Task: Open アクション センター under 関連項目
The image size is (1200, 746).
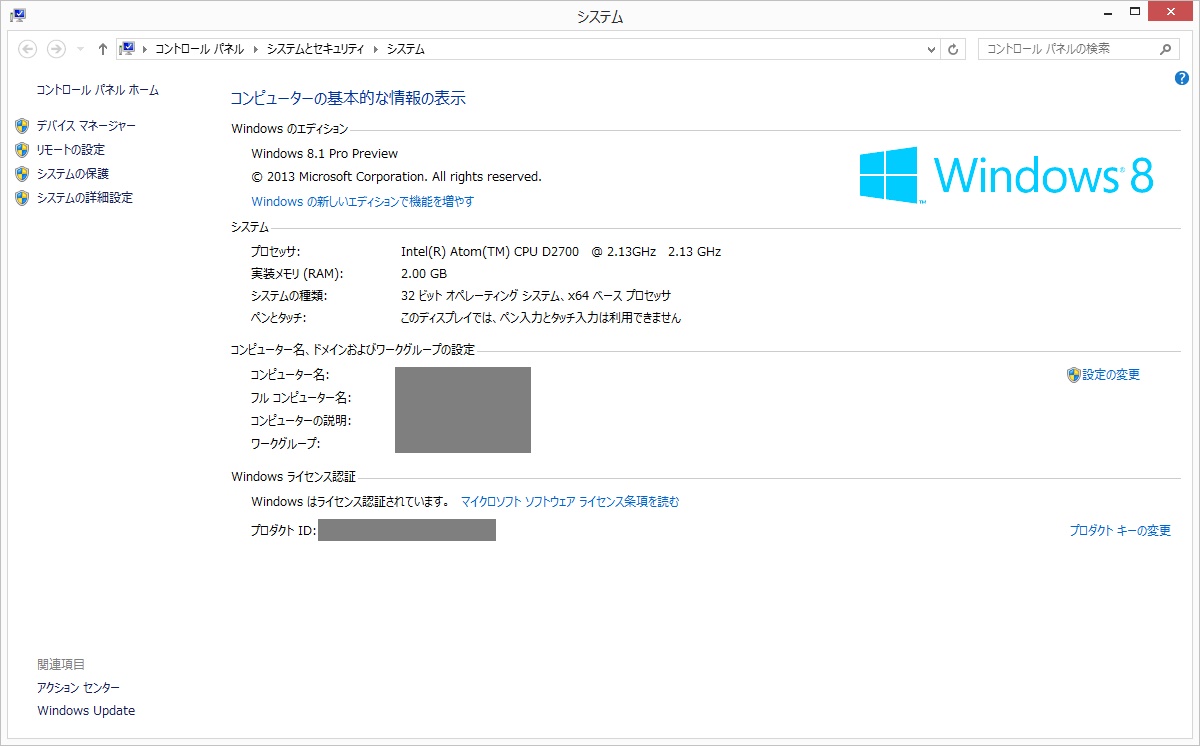Action: click(78, 688)
